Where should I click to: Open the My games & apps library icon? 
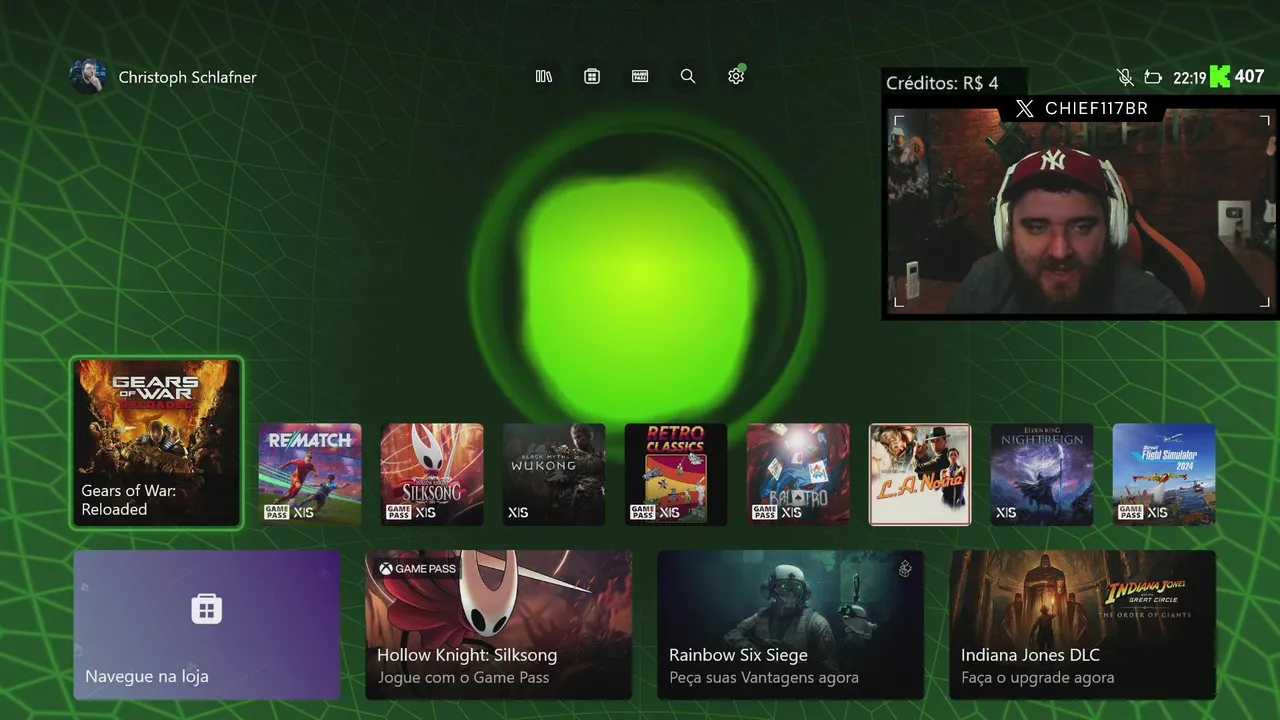tap(544, 76)
